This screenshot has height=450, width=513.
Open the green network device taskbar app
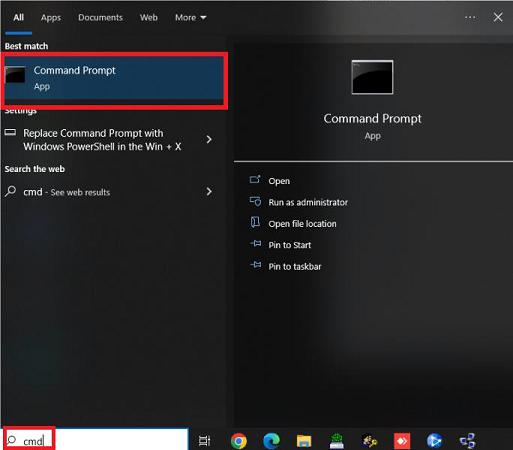pyautogui.click(x=337, y=441)
